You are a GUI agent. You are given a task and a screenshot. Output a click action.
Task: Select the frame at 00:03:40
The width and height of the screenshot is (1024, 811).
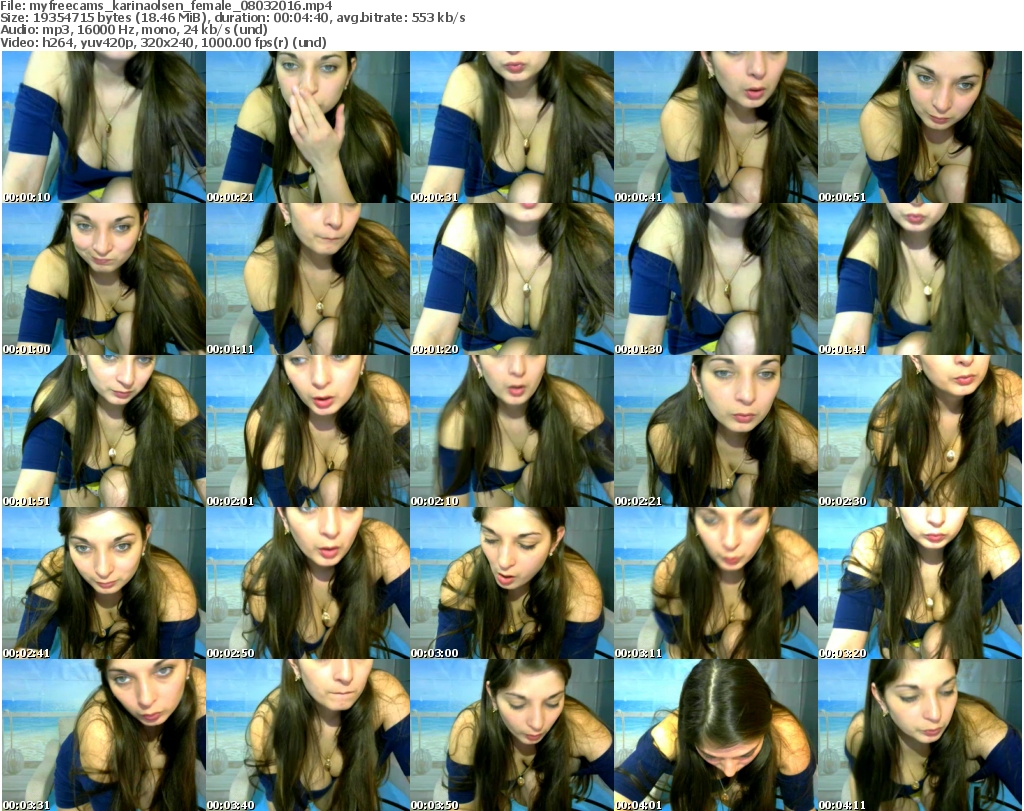click(x=308, y=735)
